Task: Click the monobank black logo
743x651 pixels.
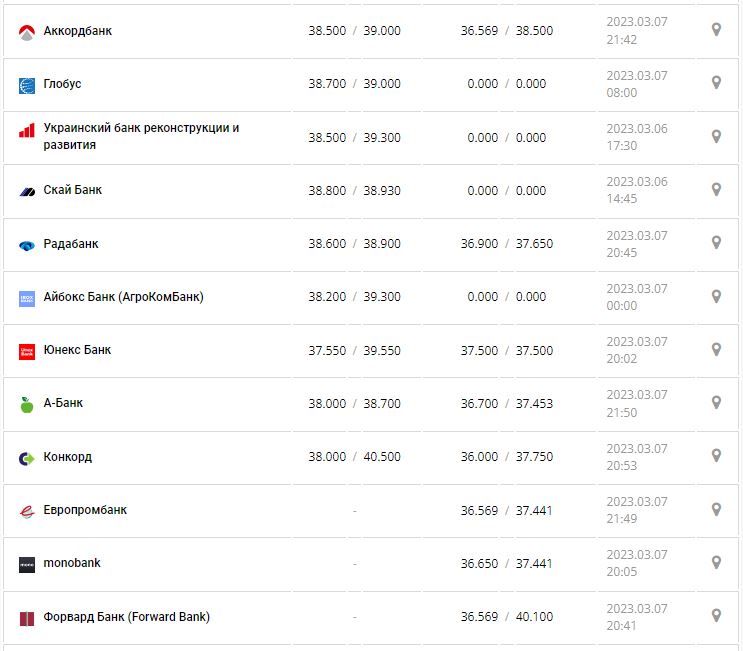Action: (x=27, y=564)
